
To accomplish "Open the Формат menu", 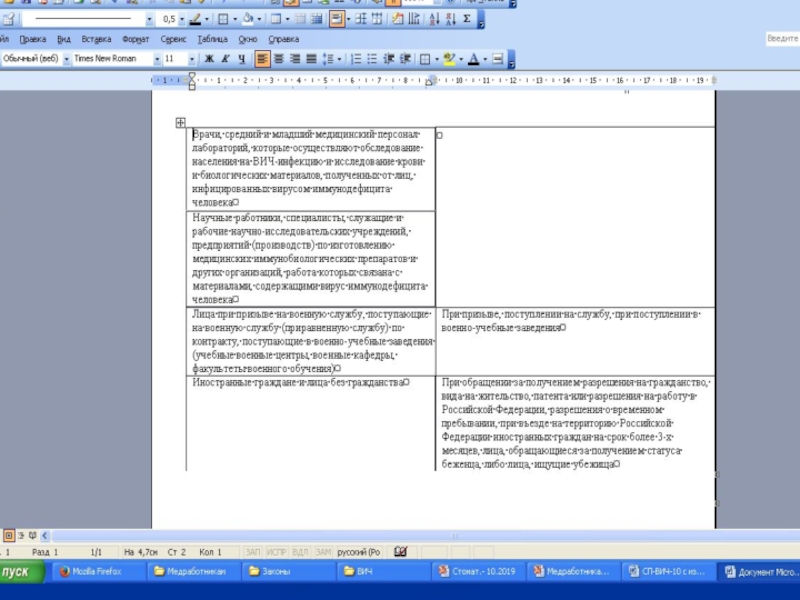I will click(x=136, y=39).
